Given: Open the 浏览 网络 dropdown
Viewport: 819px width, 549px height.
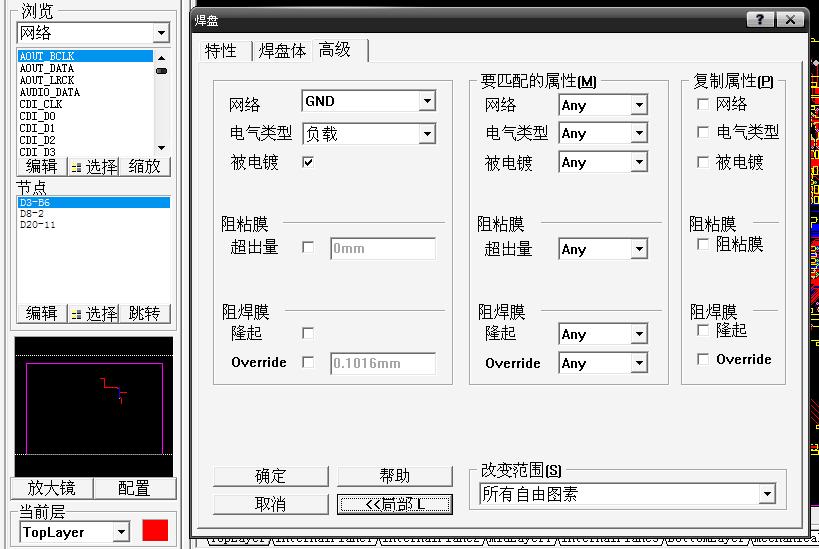Looking at the screenshot, I should [161, 33].
